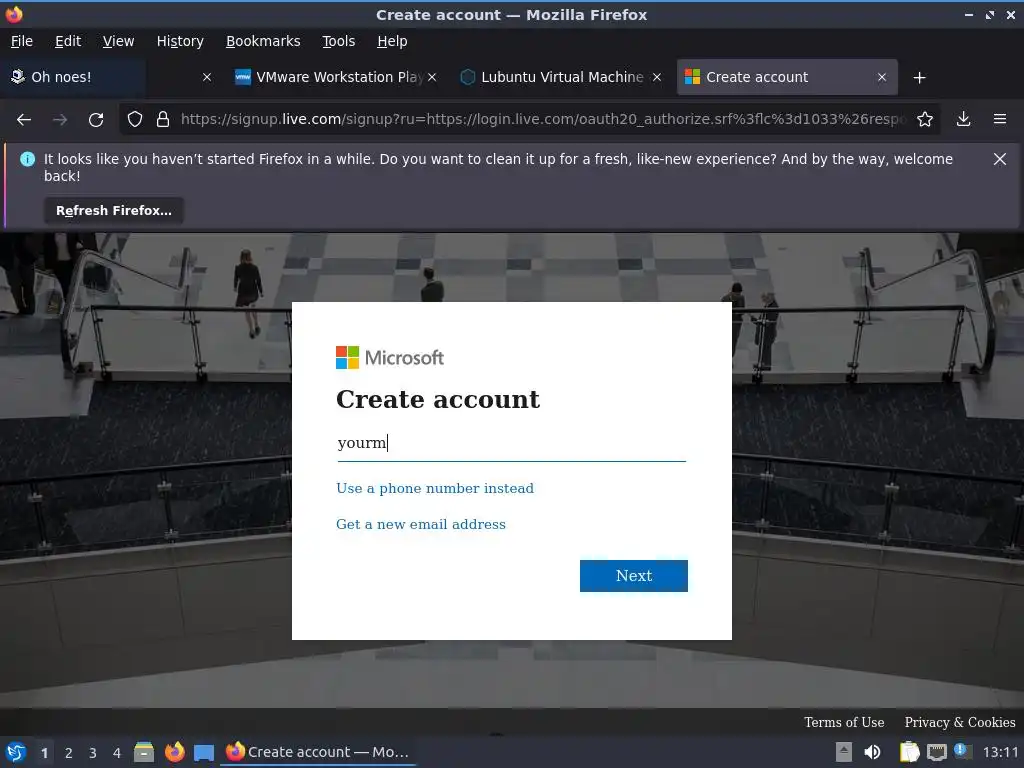Viewport: 1024px width, 768px height.
Task: Click Get a new email address
Action: (x=421, y=524)
